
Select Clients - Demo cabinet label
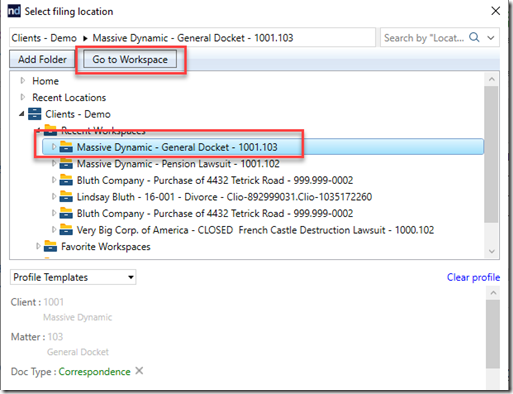pos(78,114)
